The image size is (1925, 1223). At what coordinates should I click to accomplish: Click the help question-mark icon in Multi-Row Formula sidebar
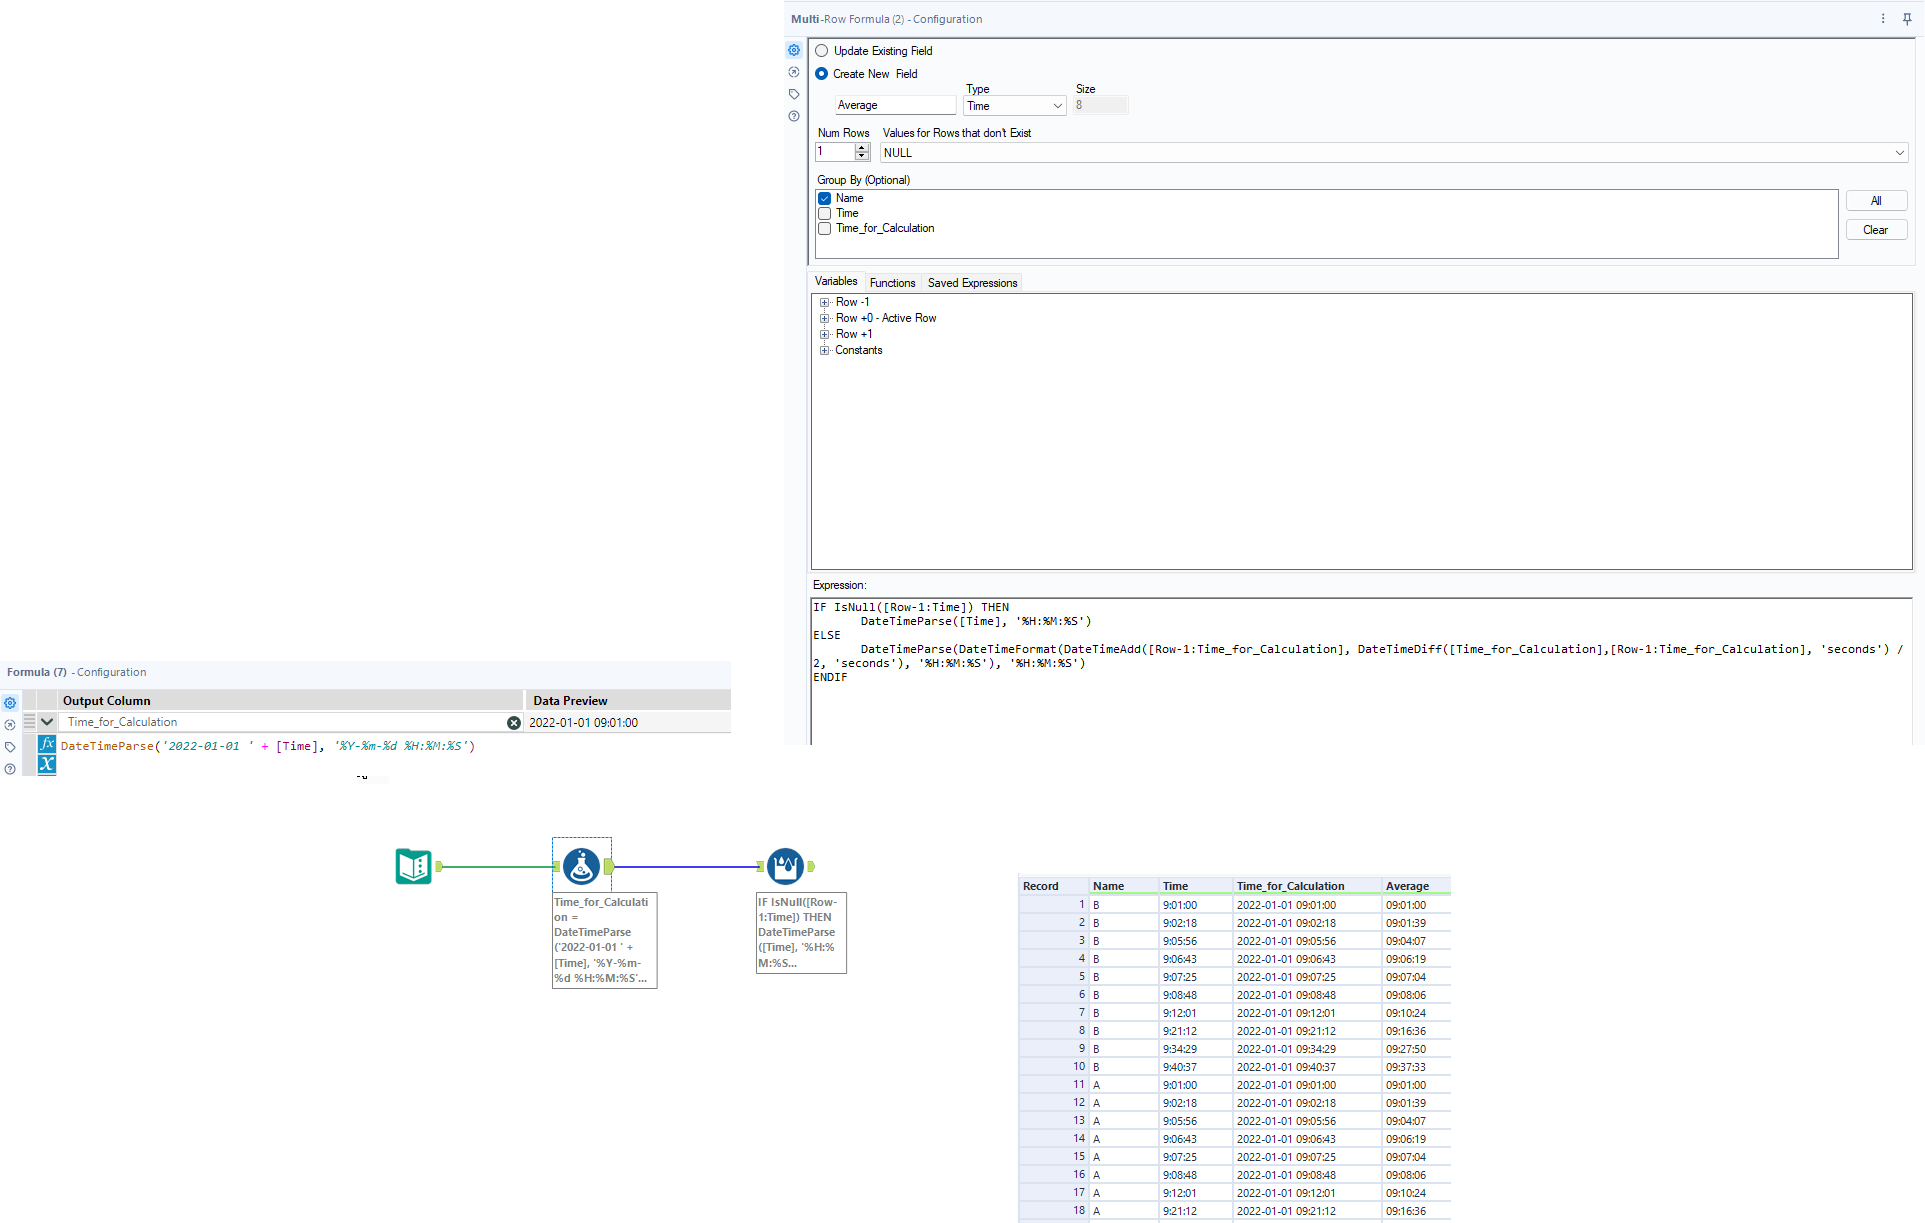[x=793, y=117]
